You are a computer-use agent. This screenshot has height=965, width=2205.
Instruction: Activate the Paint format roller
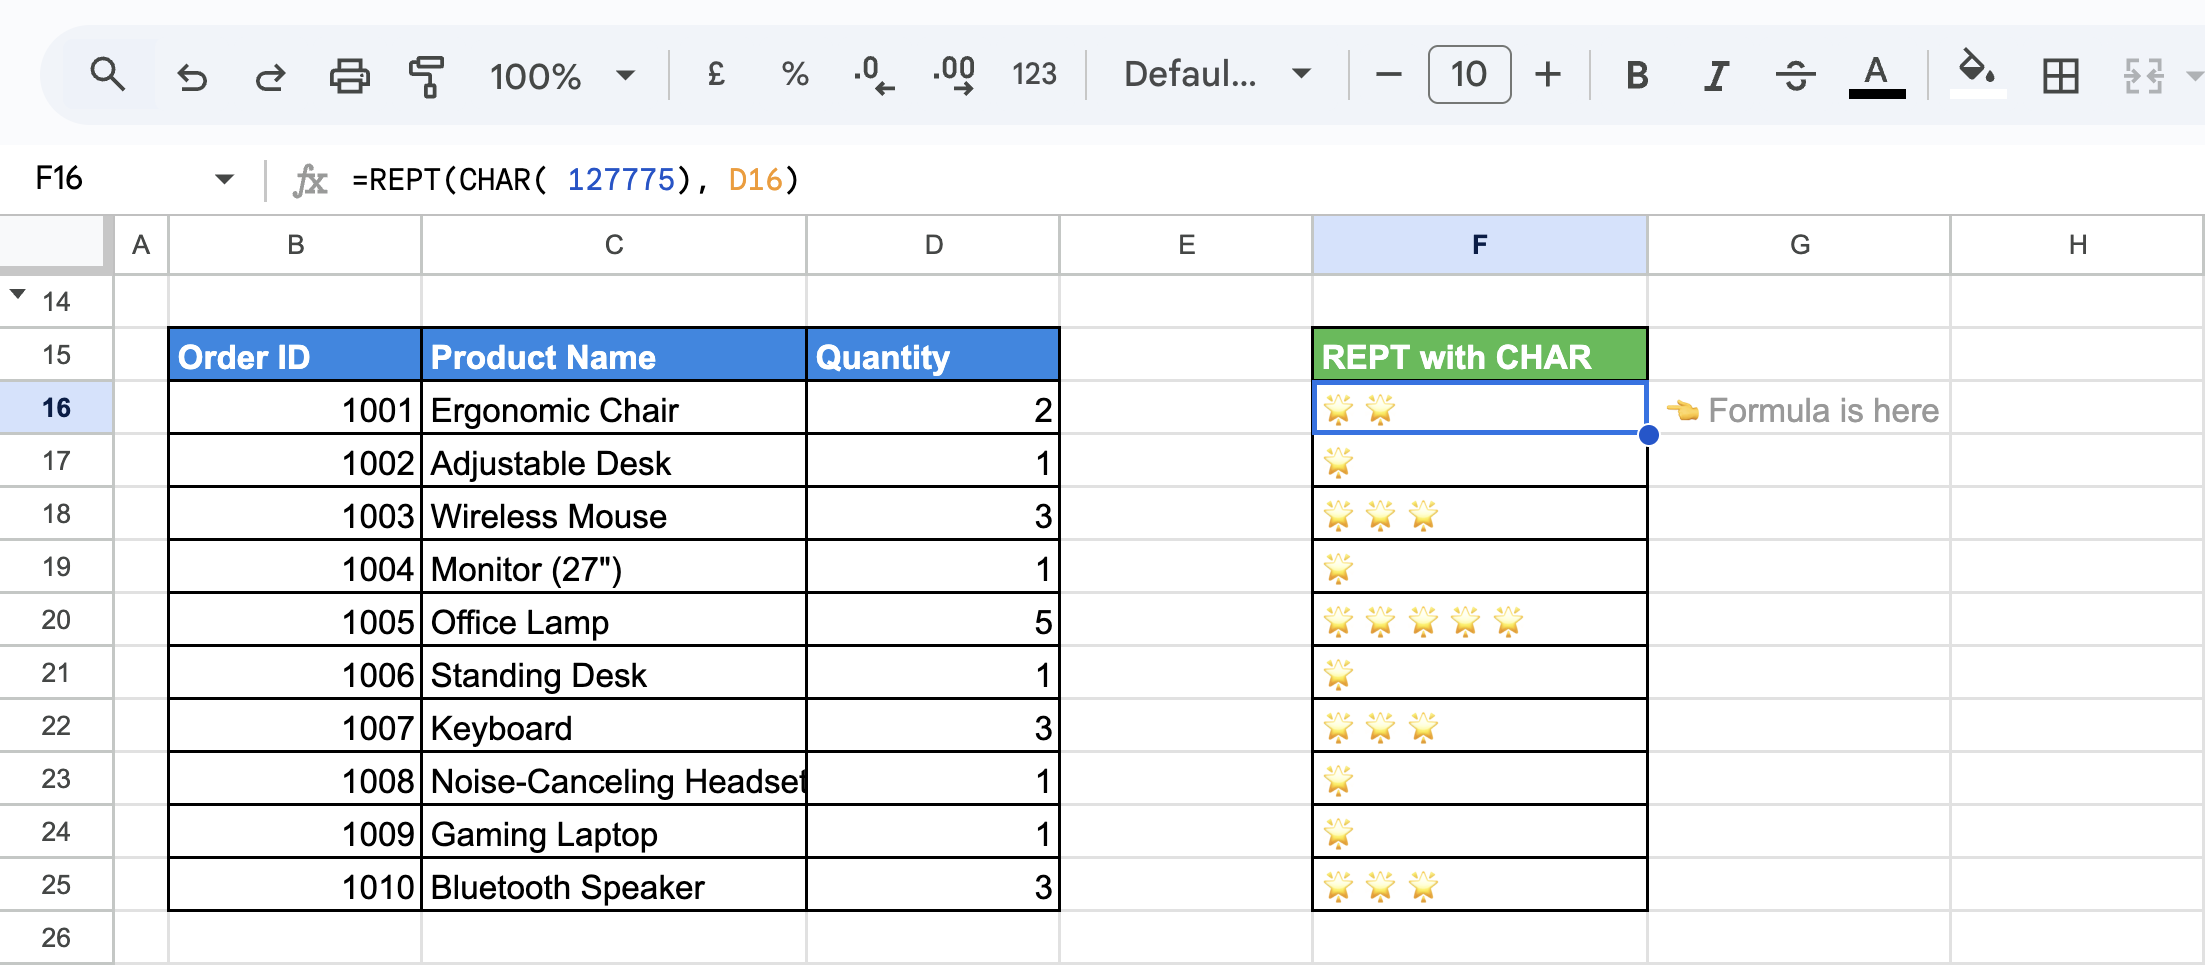pyautogui.click(x=427, y=76)
